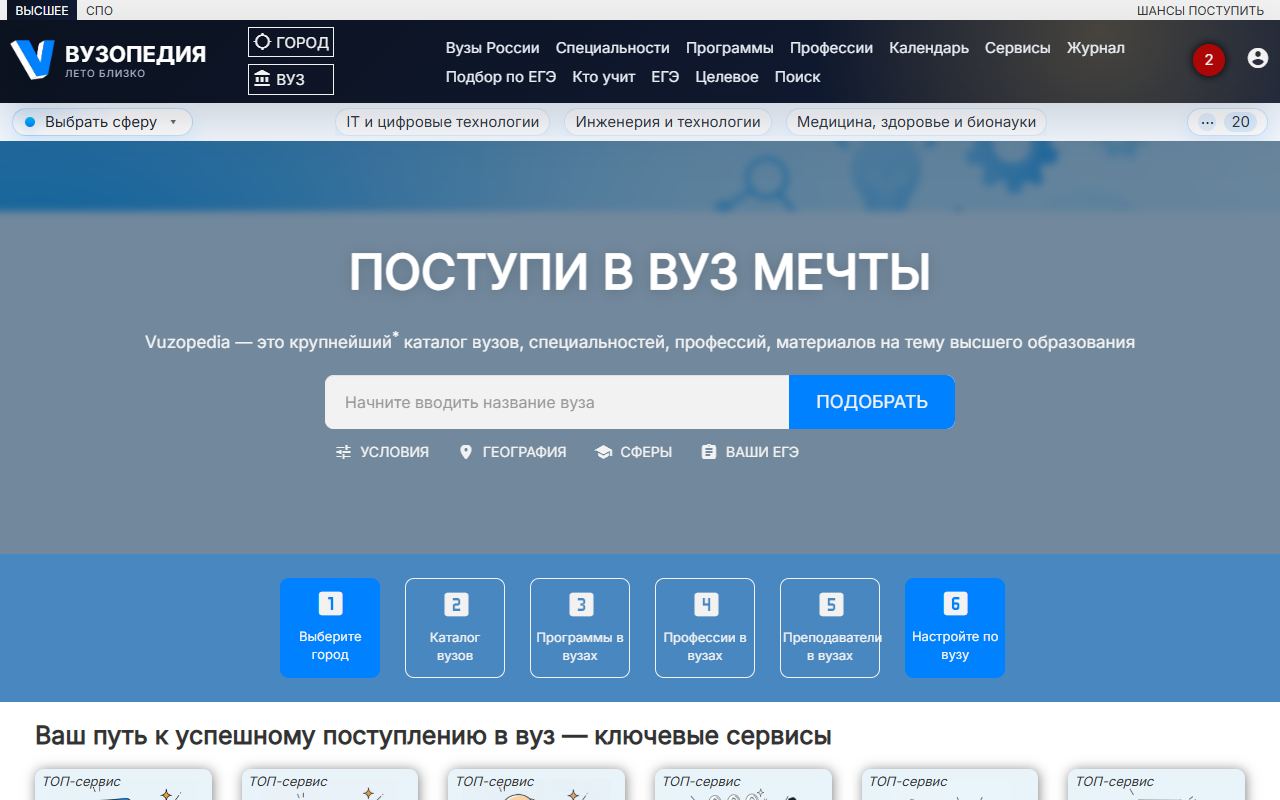
Task: Select IT и цифровые технологии sphere chip
Action: 443,122
